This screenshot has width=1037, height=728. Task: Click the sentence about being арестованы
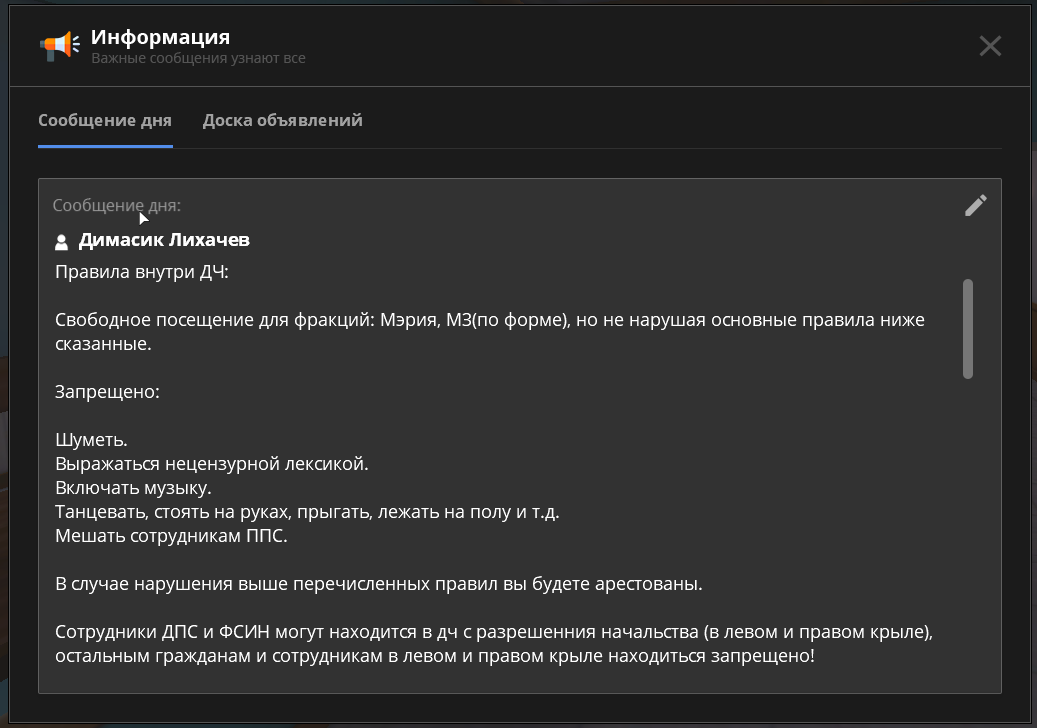378,584
